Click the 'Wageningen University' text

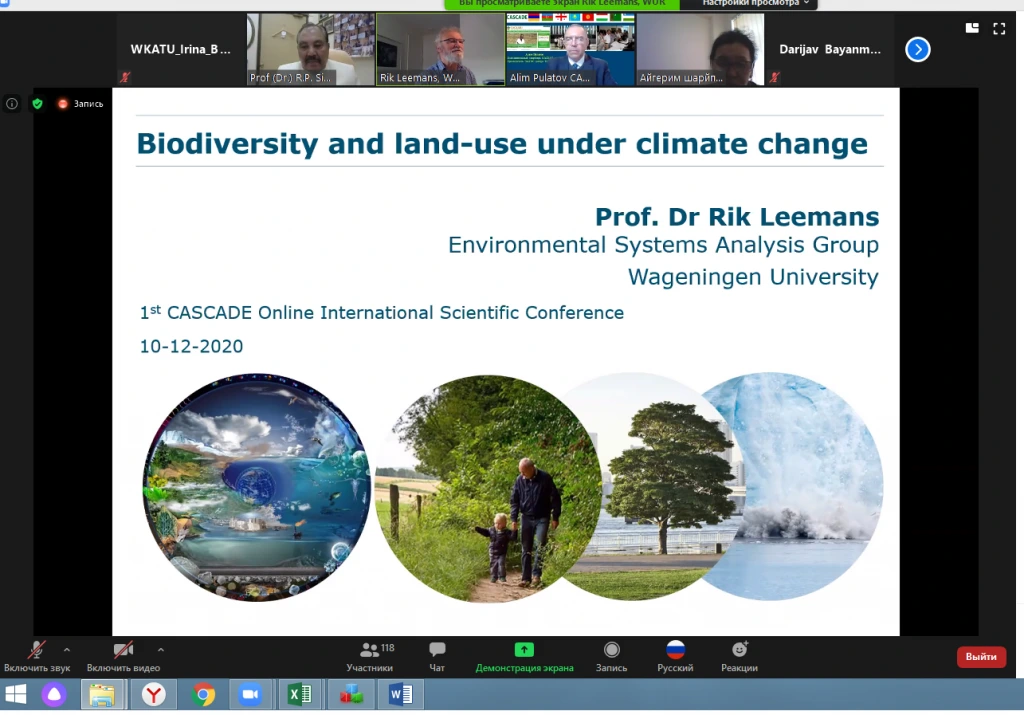753,277
